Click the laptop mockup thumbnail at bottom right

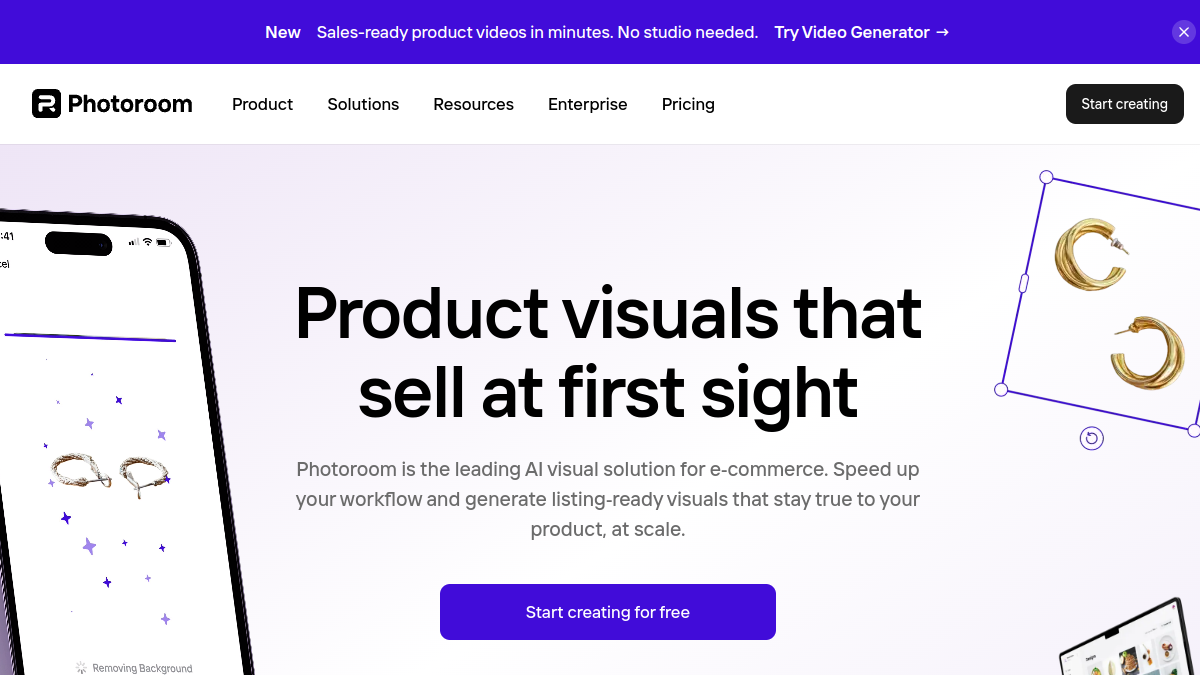pos(1130,640)
